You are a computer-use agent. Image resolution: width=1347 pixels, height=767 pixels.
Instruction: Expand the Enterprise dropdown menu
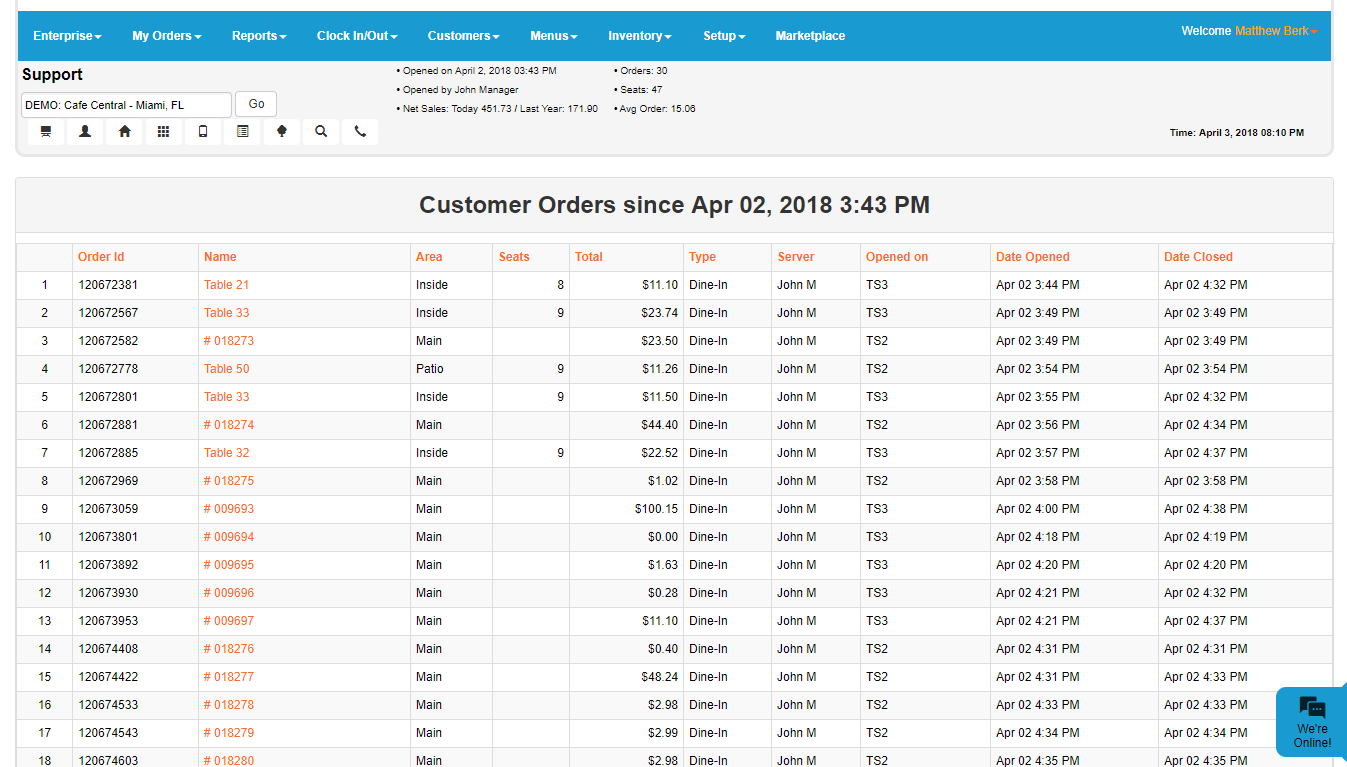tap(67, 36)
